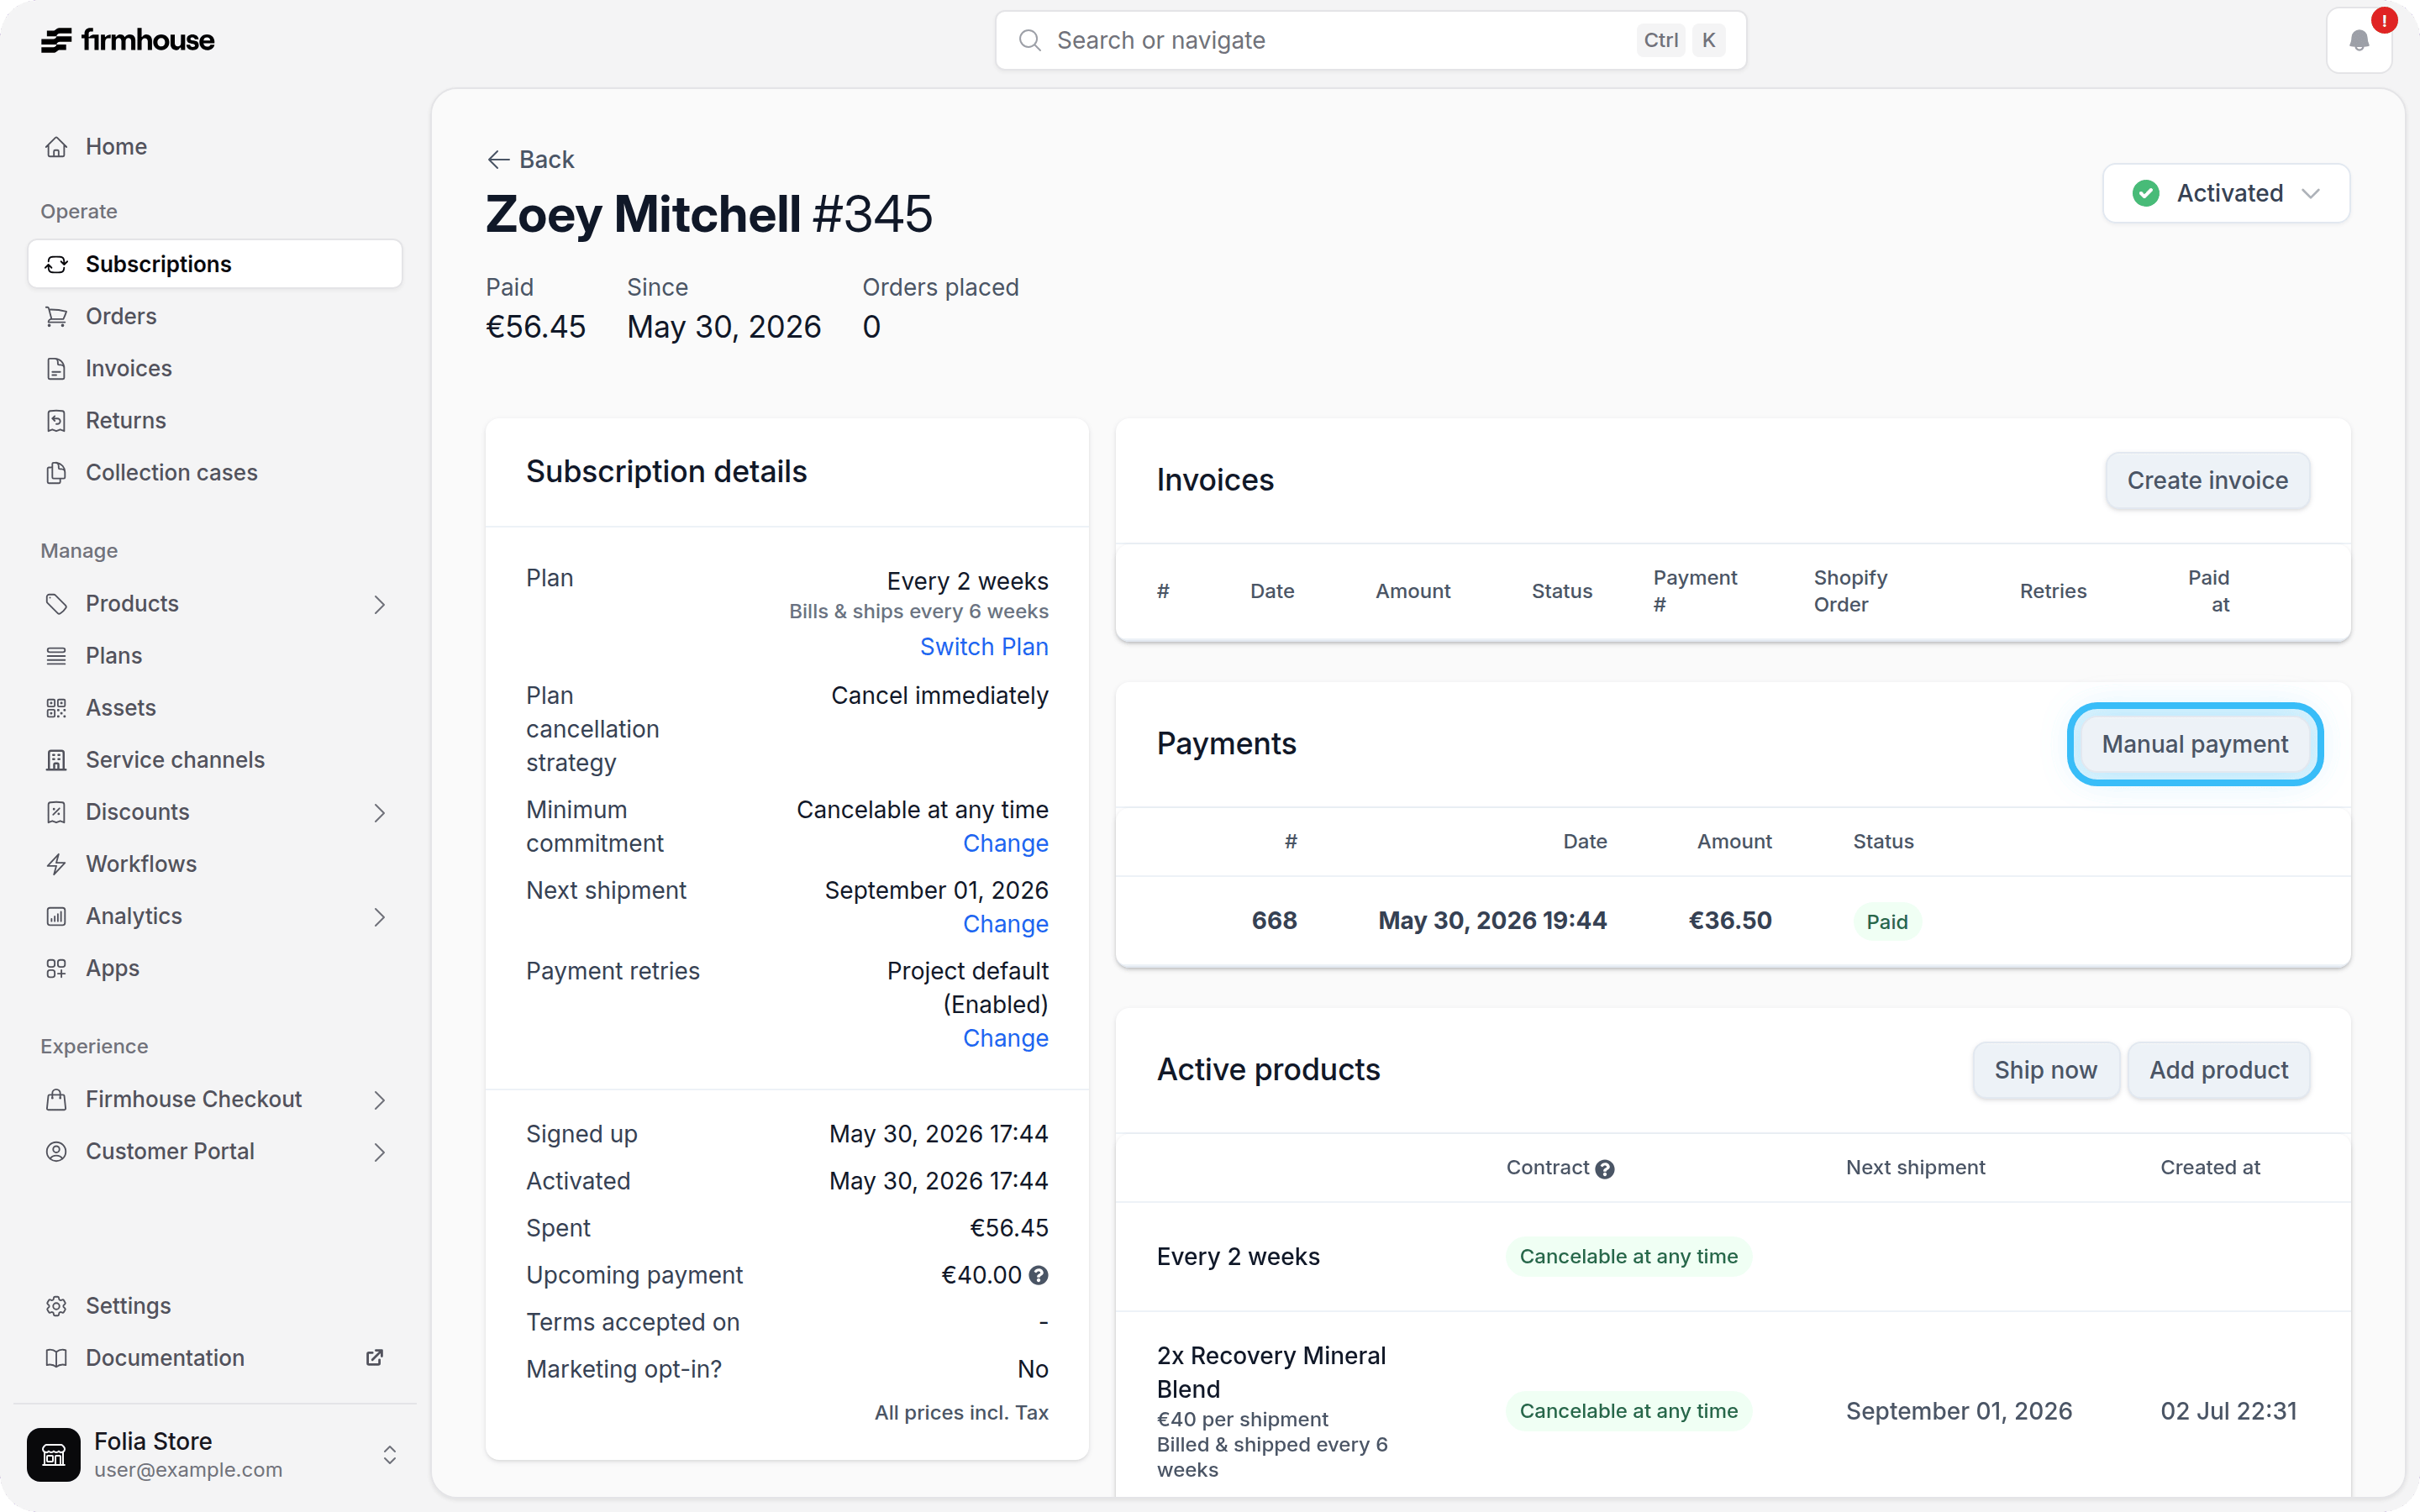Click the Subscriptions refresh icon
Viewport: 2420px width, 1512px height.
click(x=56, y=264)
